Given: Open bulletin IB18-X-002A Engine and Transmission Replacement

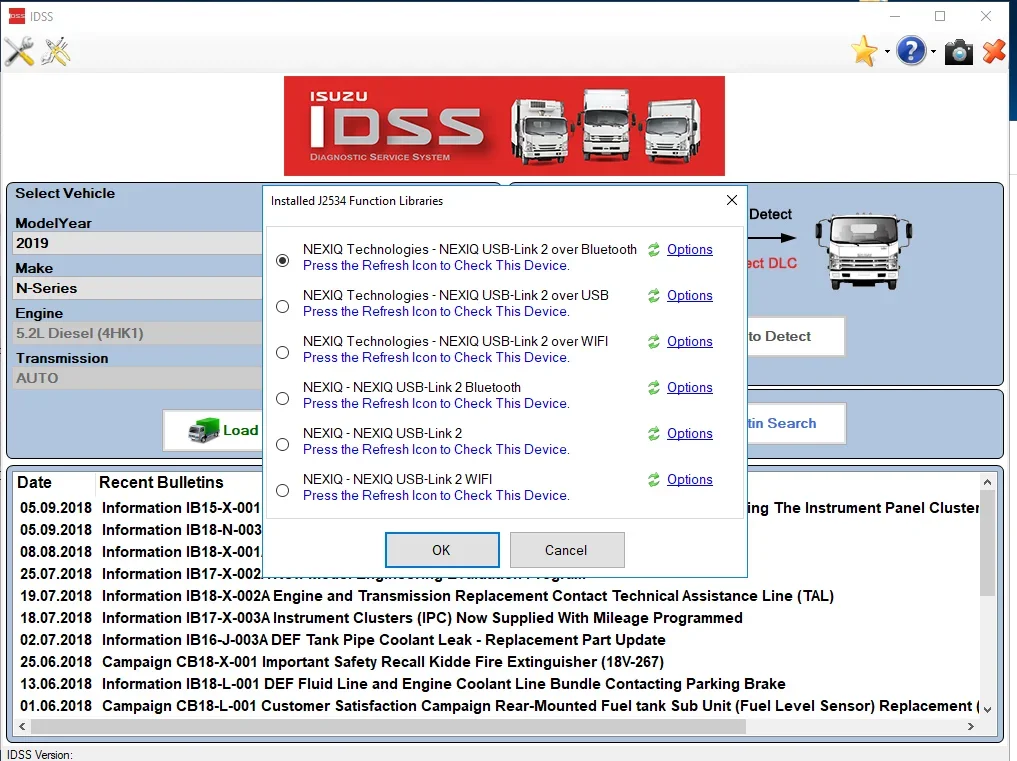Looking at the screenshot, I should coord(427,596).
